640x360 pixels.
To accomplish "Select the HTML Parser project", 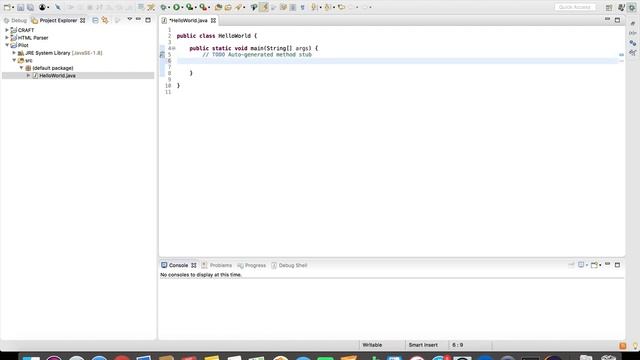I will coord(33,38).
